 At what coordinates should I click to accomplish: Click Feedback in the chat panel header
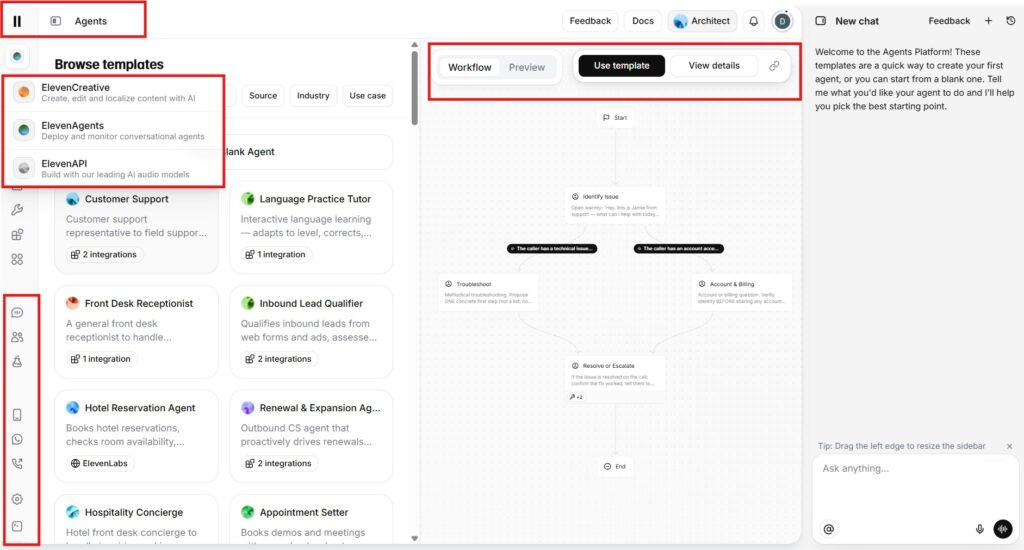coord(949,21)
